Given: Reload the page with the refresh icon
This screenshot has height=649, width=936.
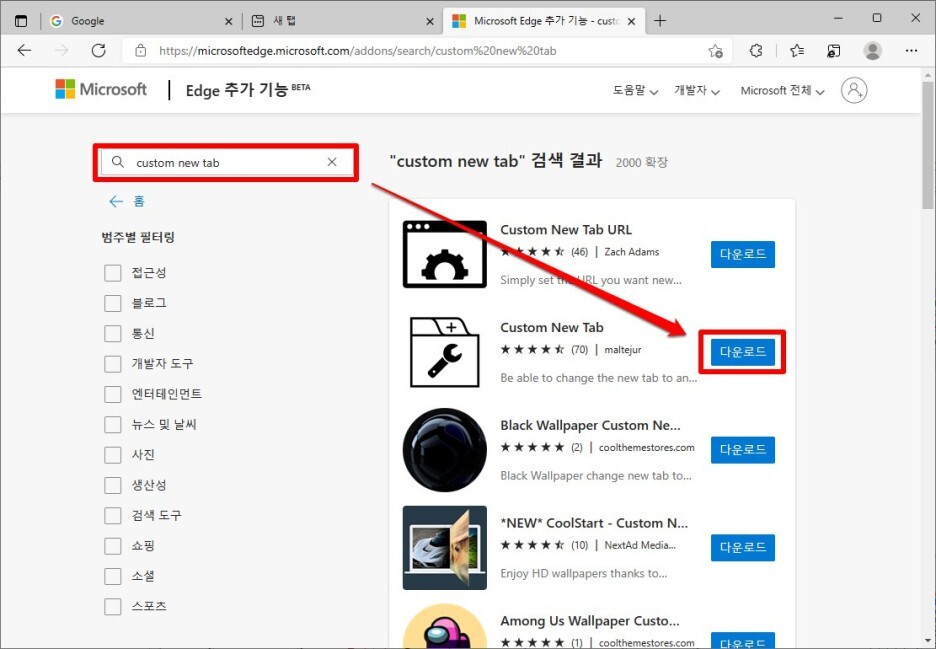Looking at the screenshot, I should (x=98, y=51).
